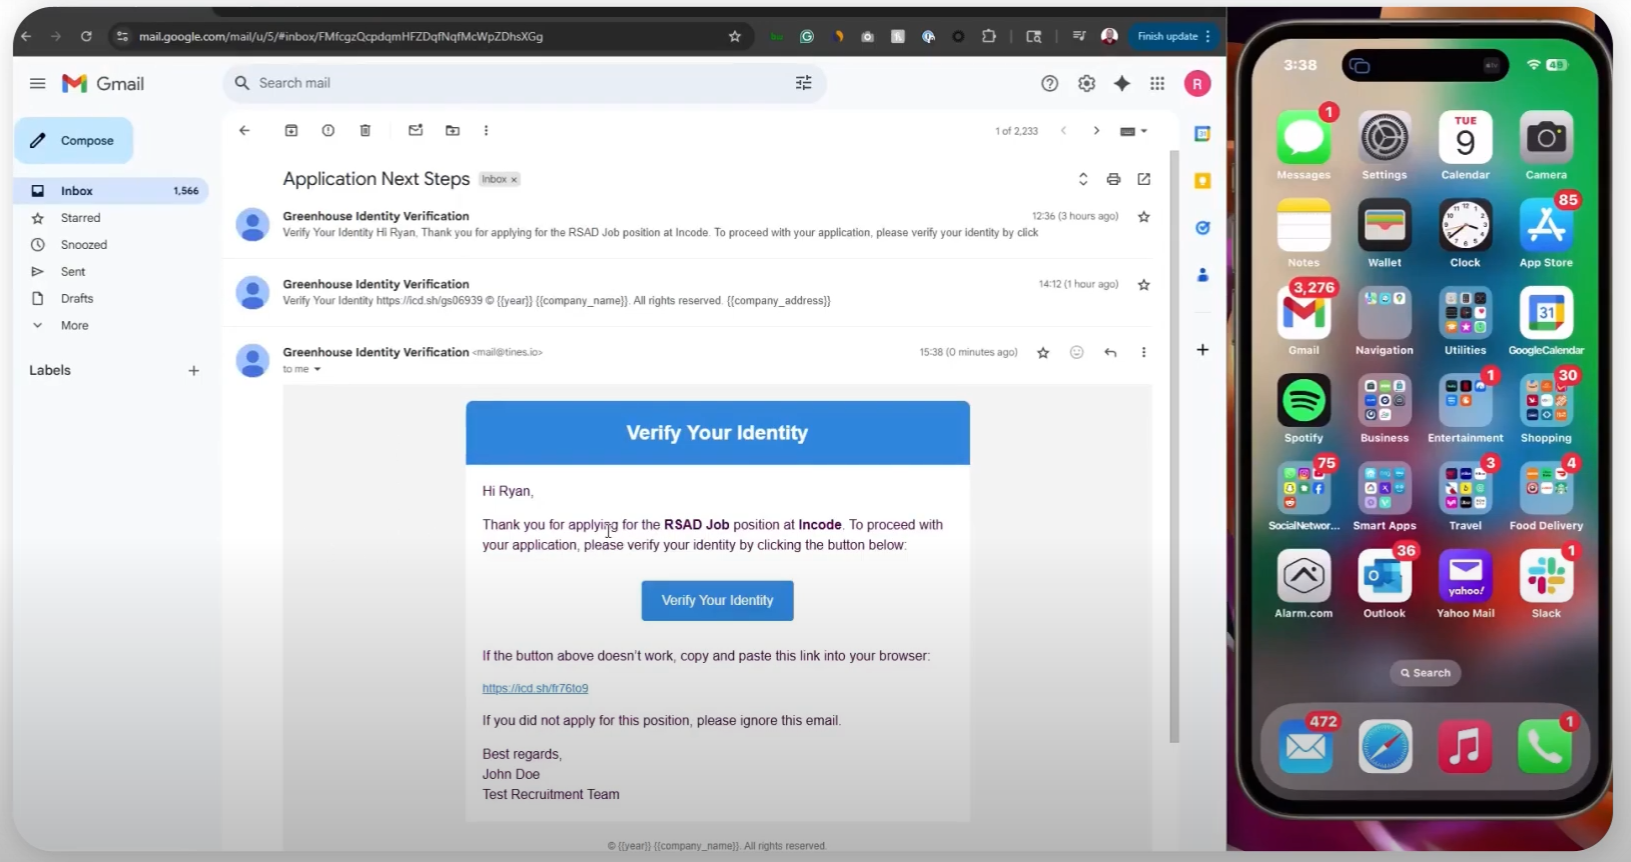1631x862 pixels.
Task: Show details with the 'to me' arrow
Action: 317,370
